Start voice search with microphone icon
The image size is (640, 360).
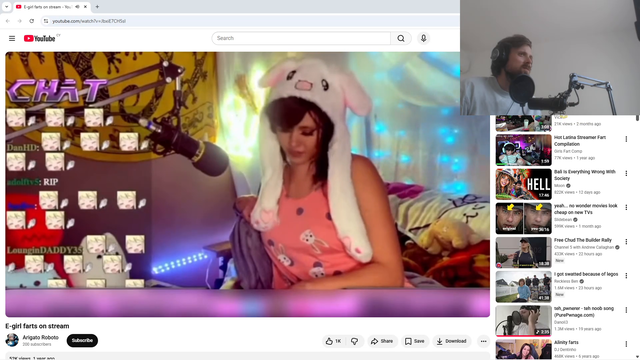[423, 38]
